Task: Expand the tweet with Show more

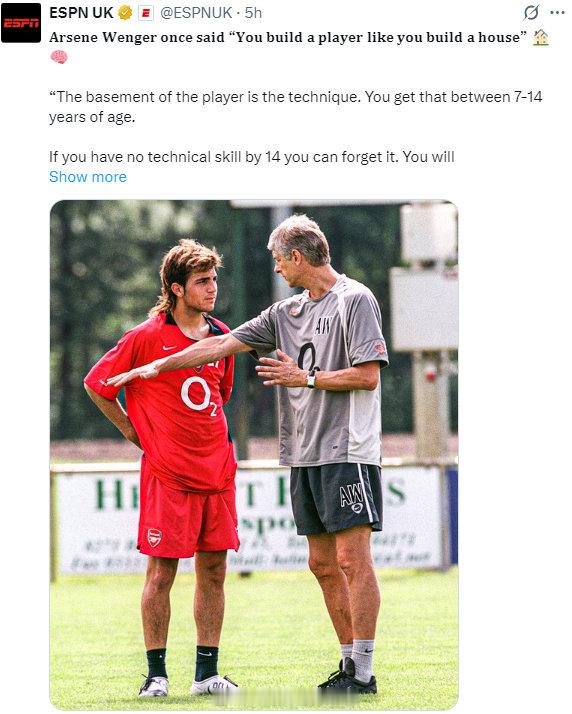Action: tap(88, 177)
